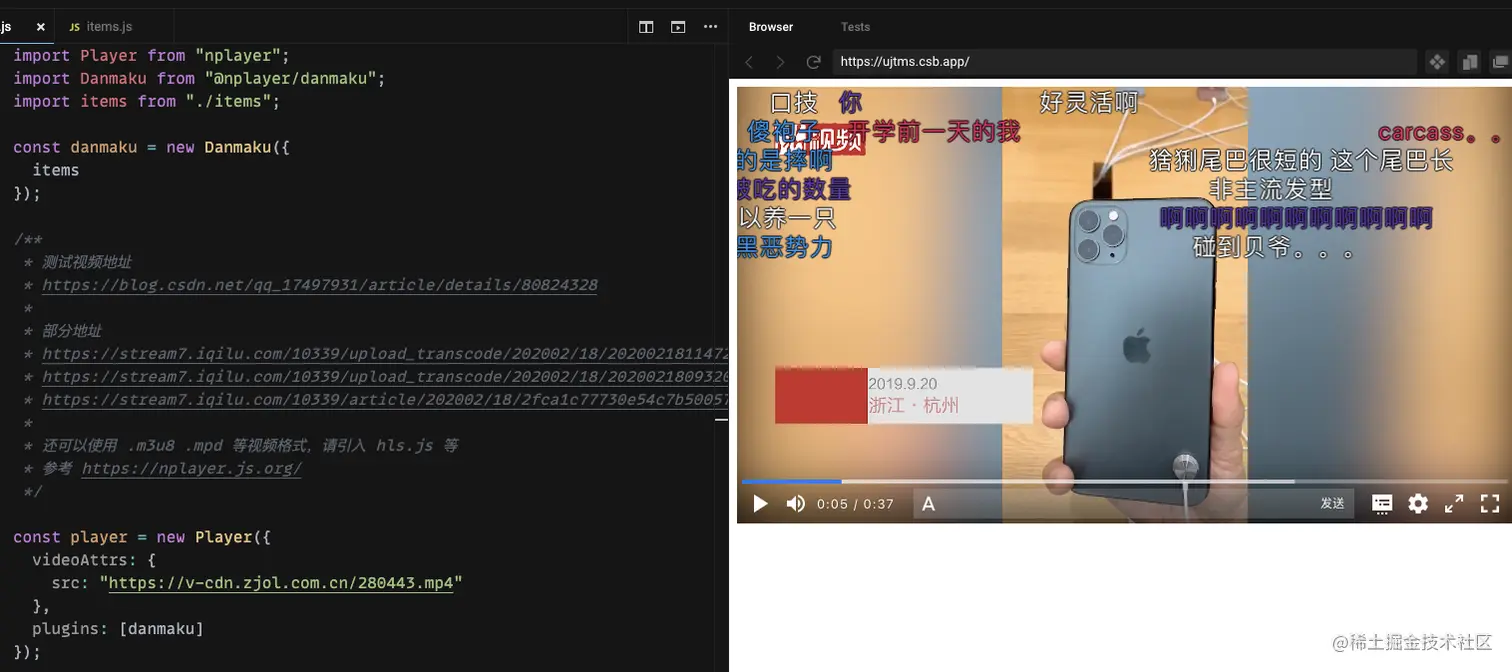Click the preview URL address bar
The image size is (1512, 672).
click(1125, 62)
